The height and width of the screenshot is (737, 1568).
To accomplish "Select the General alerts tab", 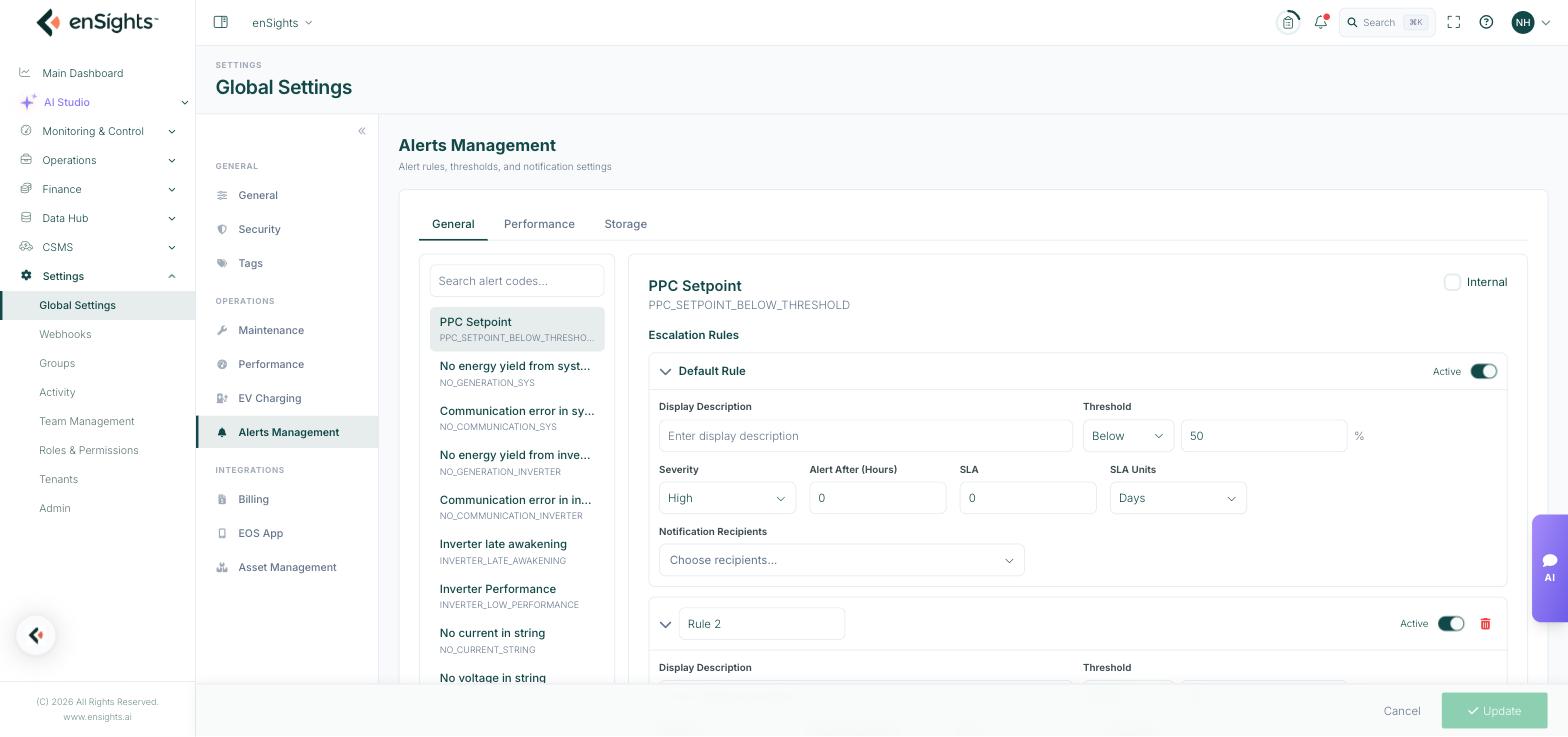I will point(453,224).
